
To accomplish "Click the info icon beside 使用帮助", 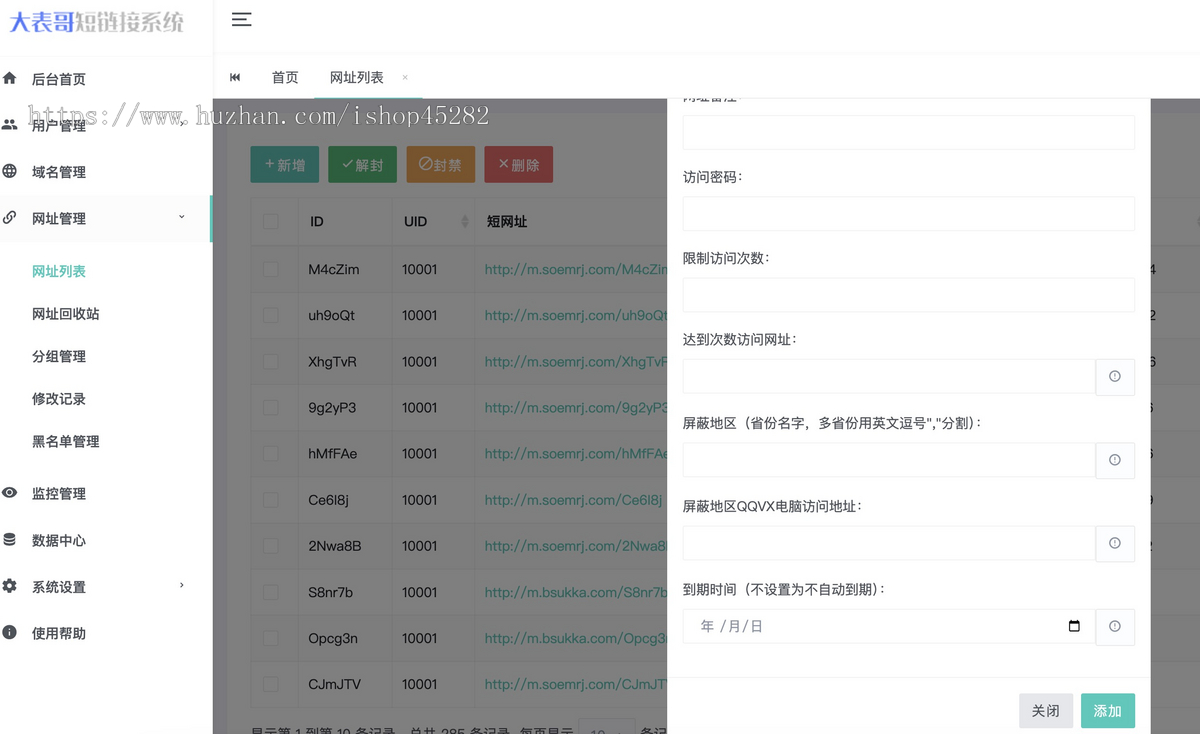I will (x=10, y=632).
